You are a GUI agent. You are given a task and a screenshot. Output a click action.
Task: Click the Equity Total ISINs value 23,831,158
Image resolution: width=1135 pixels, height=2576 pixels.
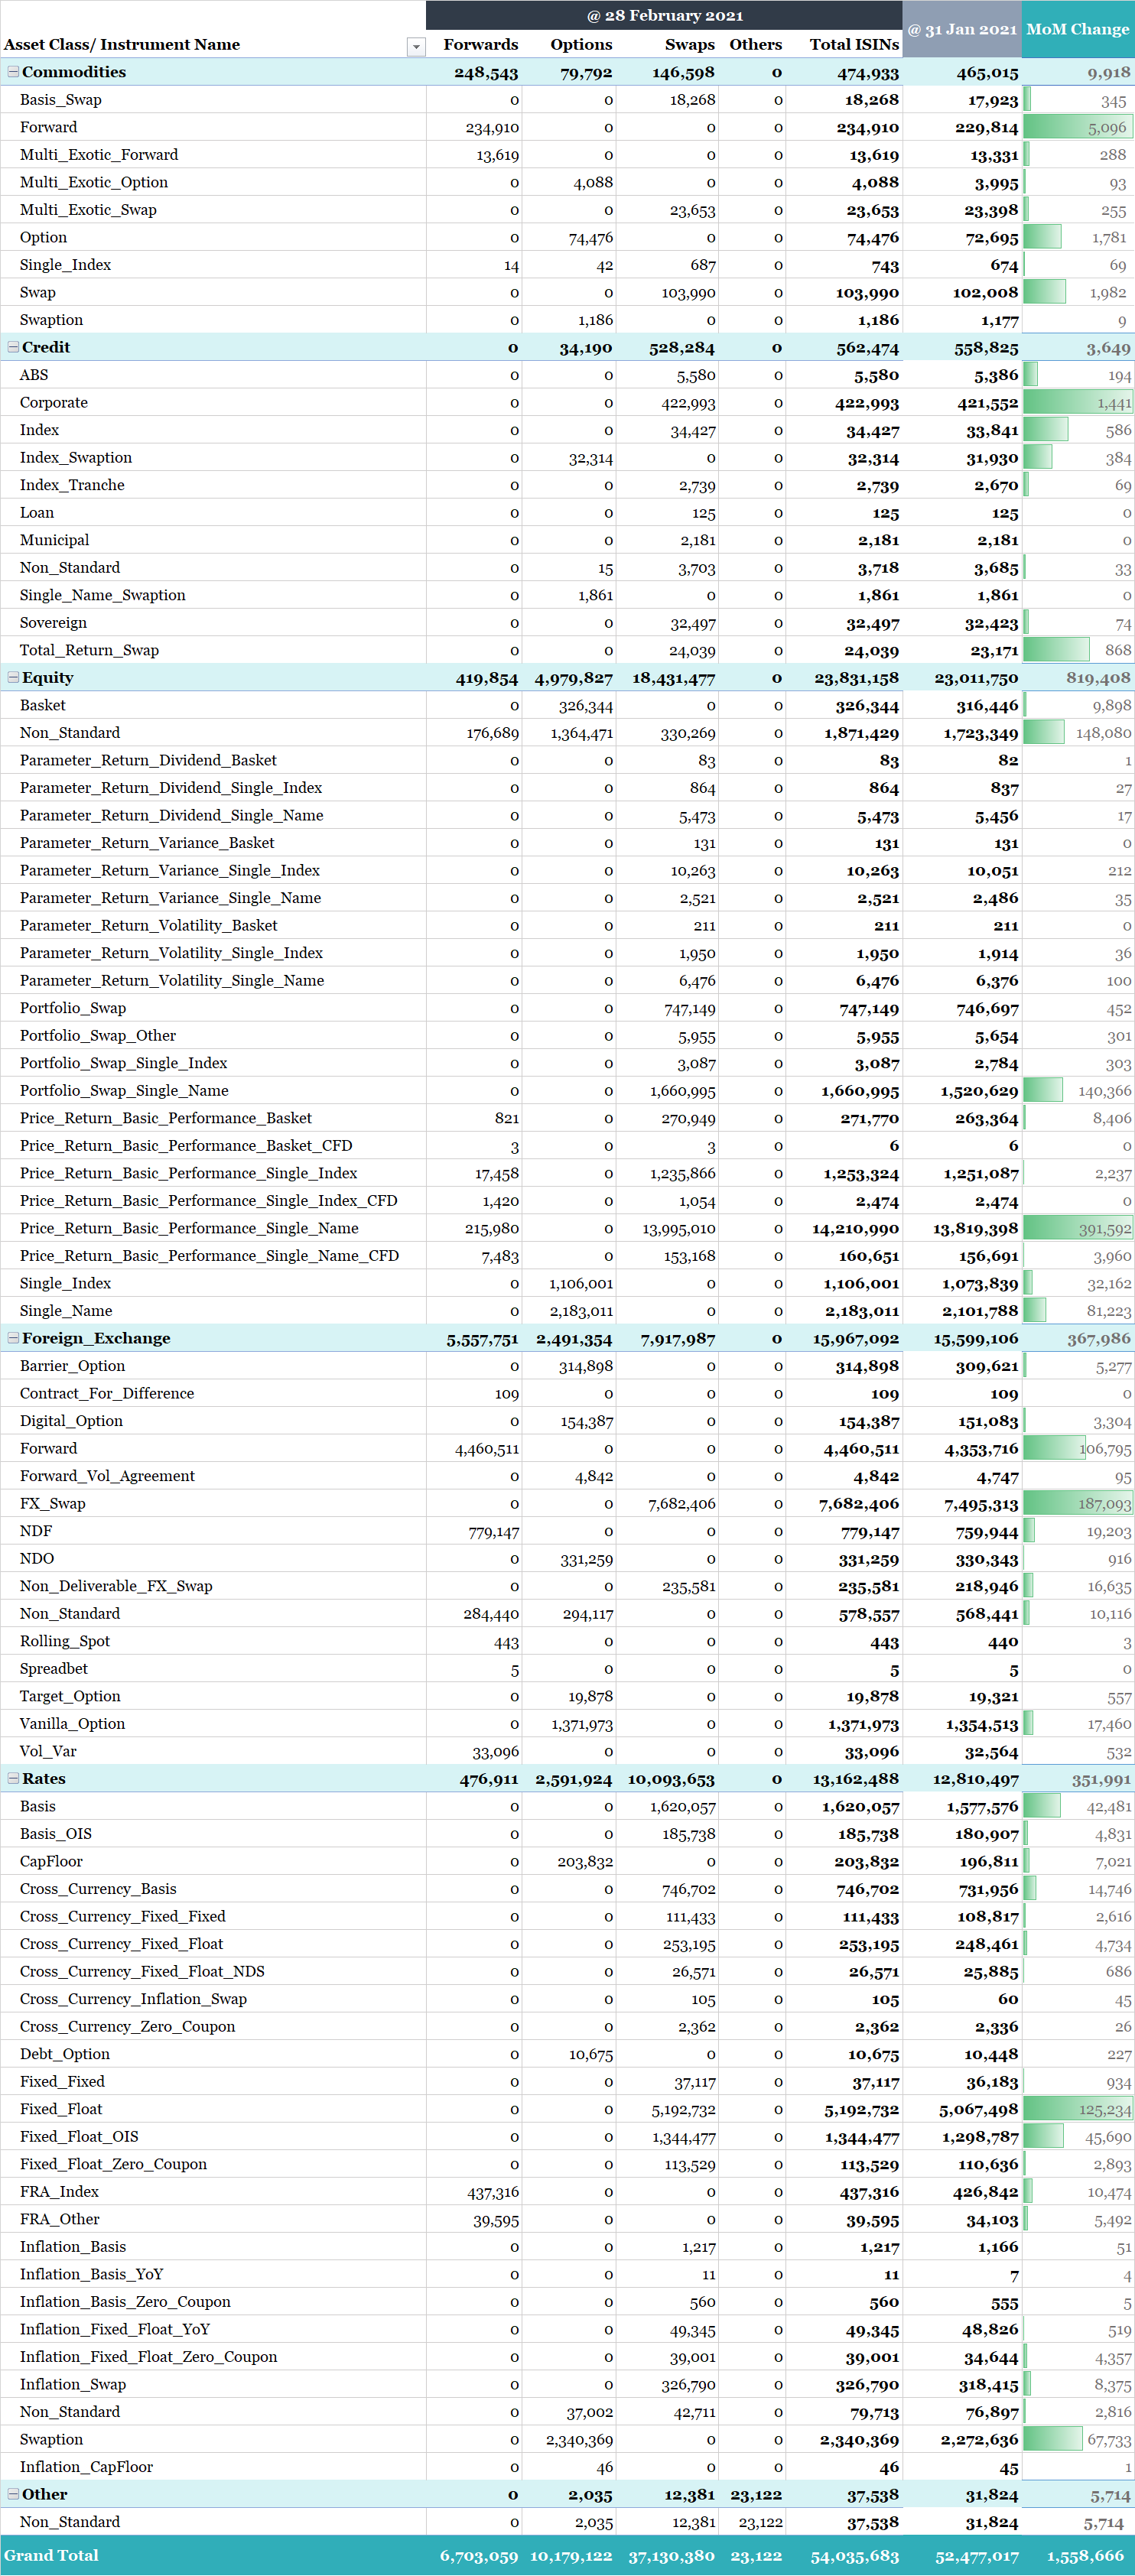856,678
